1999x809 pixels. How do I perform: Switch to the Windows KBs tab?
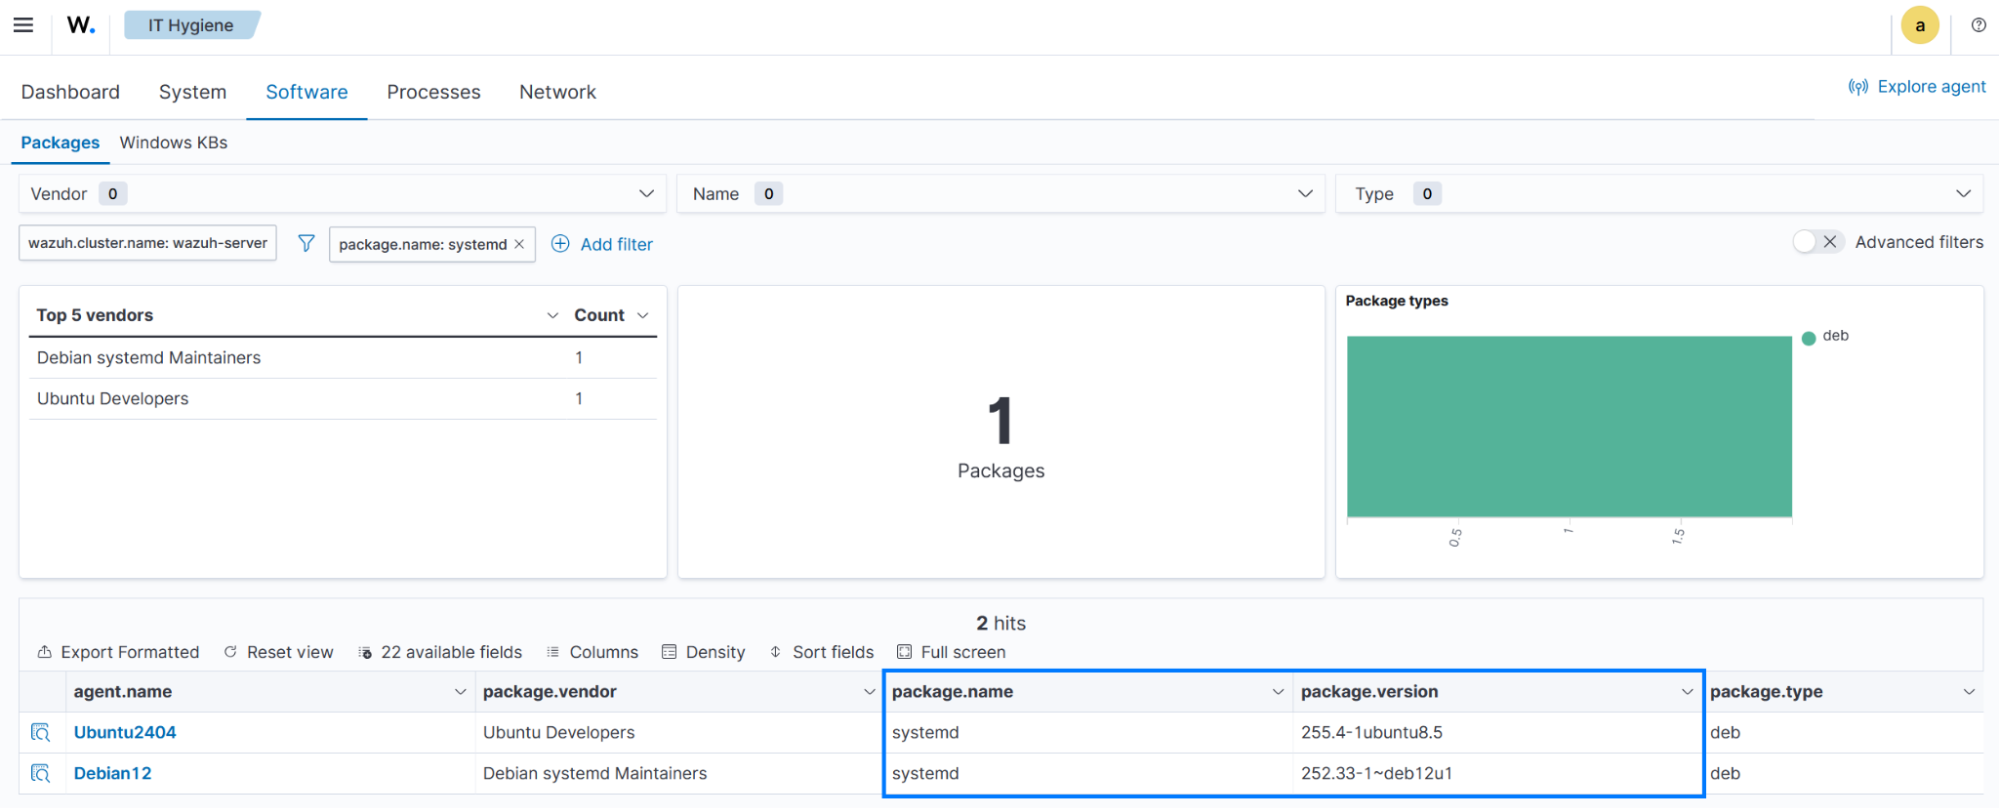click(x=173, y=143)
